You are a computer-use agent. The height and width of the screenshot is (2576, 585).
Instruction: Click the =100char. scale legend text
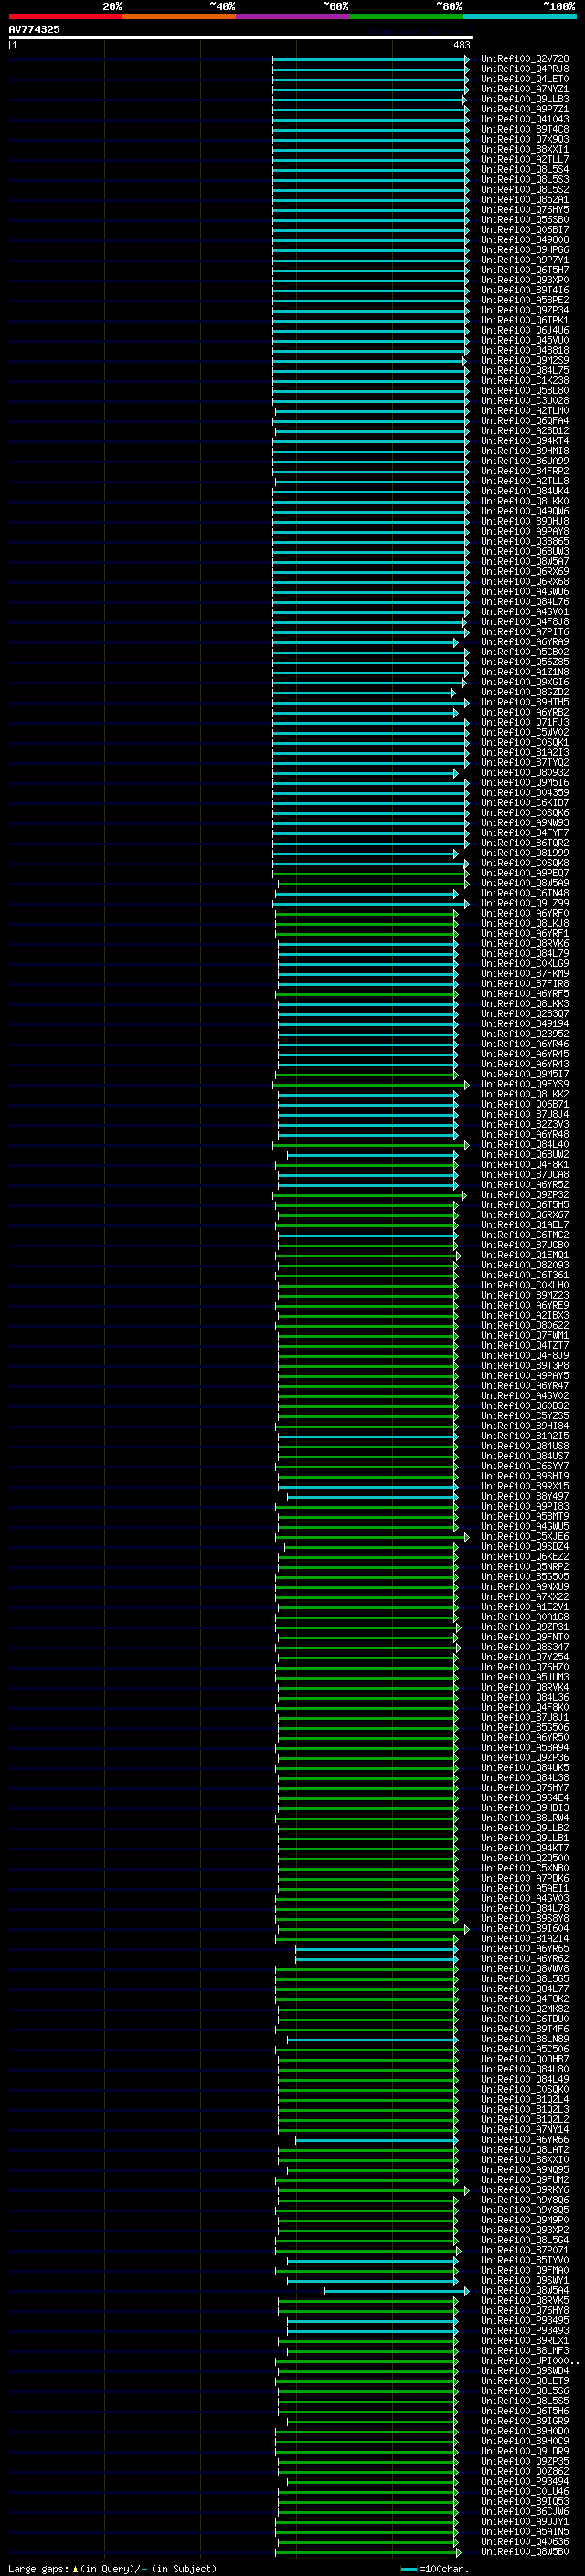(444, 2568)
